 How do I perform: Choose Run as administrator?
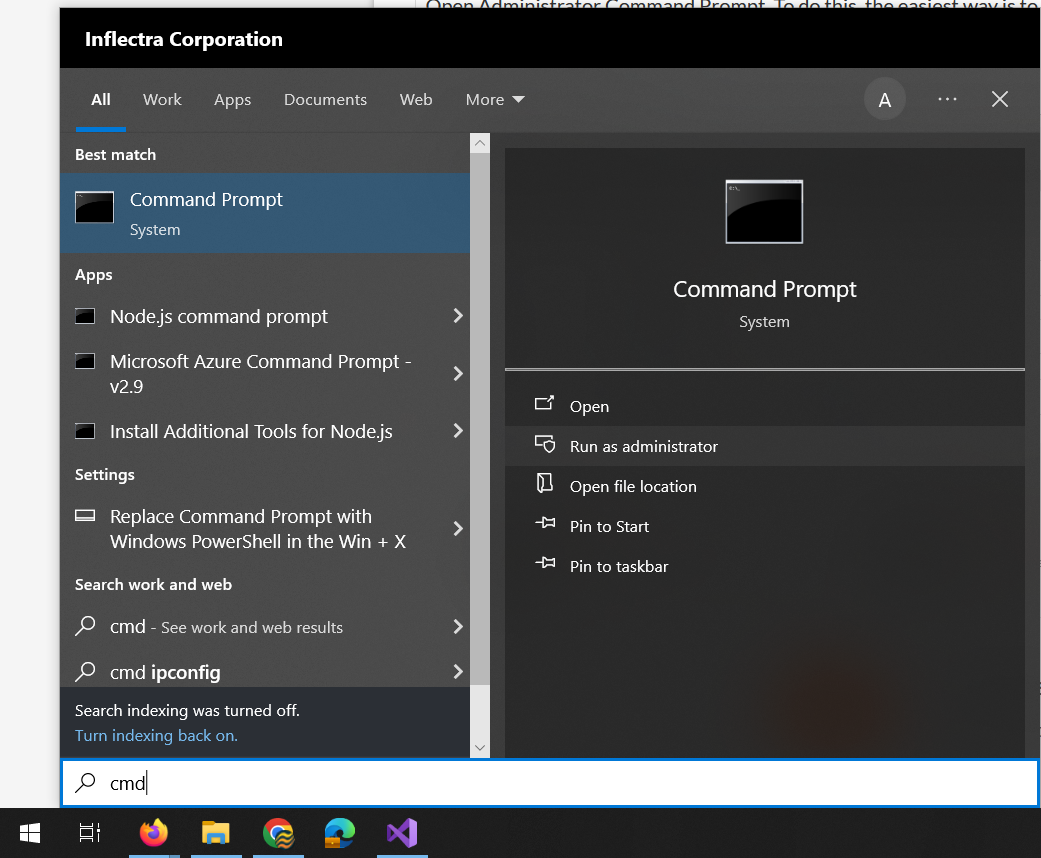(764, 446)
